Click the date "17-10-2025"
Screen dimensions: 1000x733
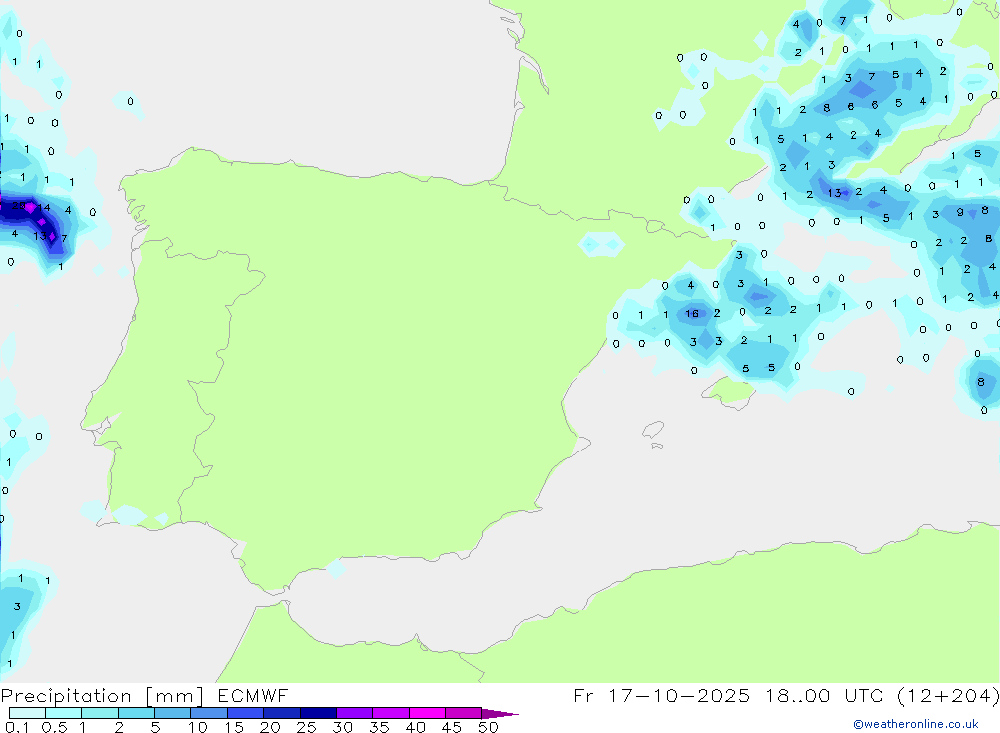pos(679,695)
